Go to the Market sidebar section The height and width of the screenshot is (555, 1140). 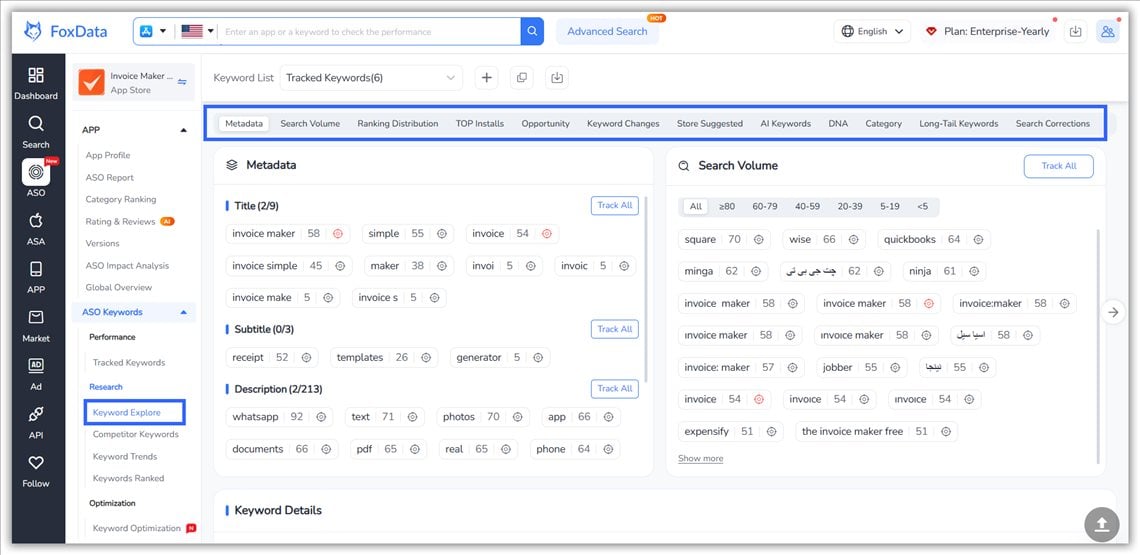36,326
